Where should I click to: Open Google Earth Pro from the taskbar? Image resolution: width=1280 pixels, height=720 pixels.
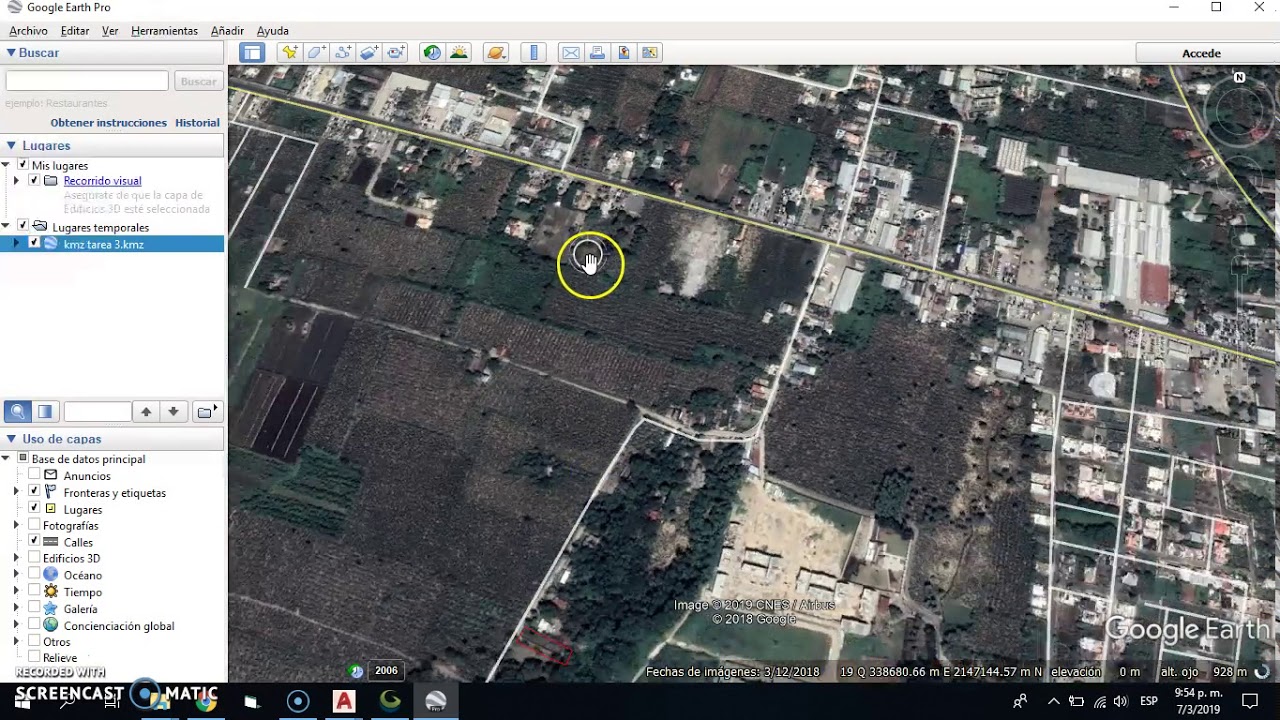(x=436, y=701)
